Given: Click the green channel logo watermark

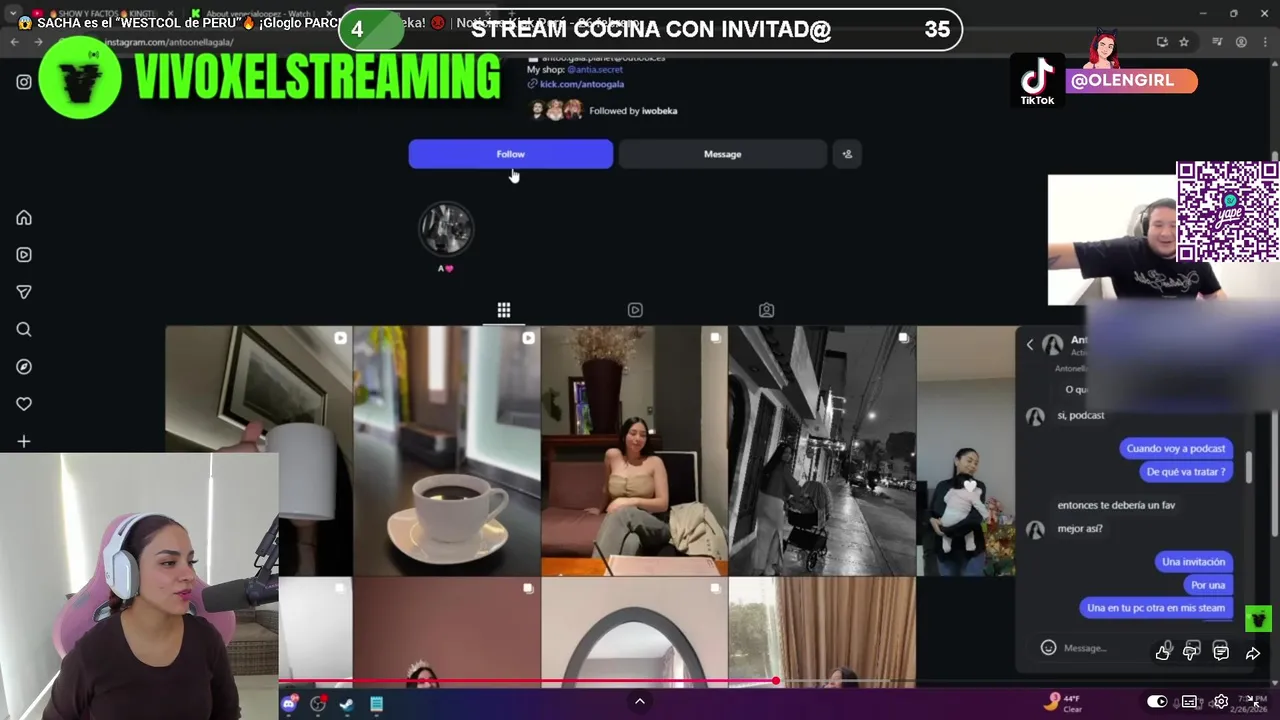Looking at the screenshot, I should [1258, 619].
